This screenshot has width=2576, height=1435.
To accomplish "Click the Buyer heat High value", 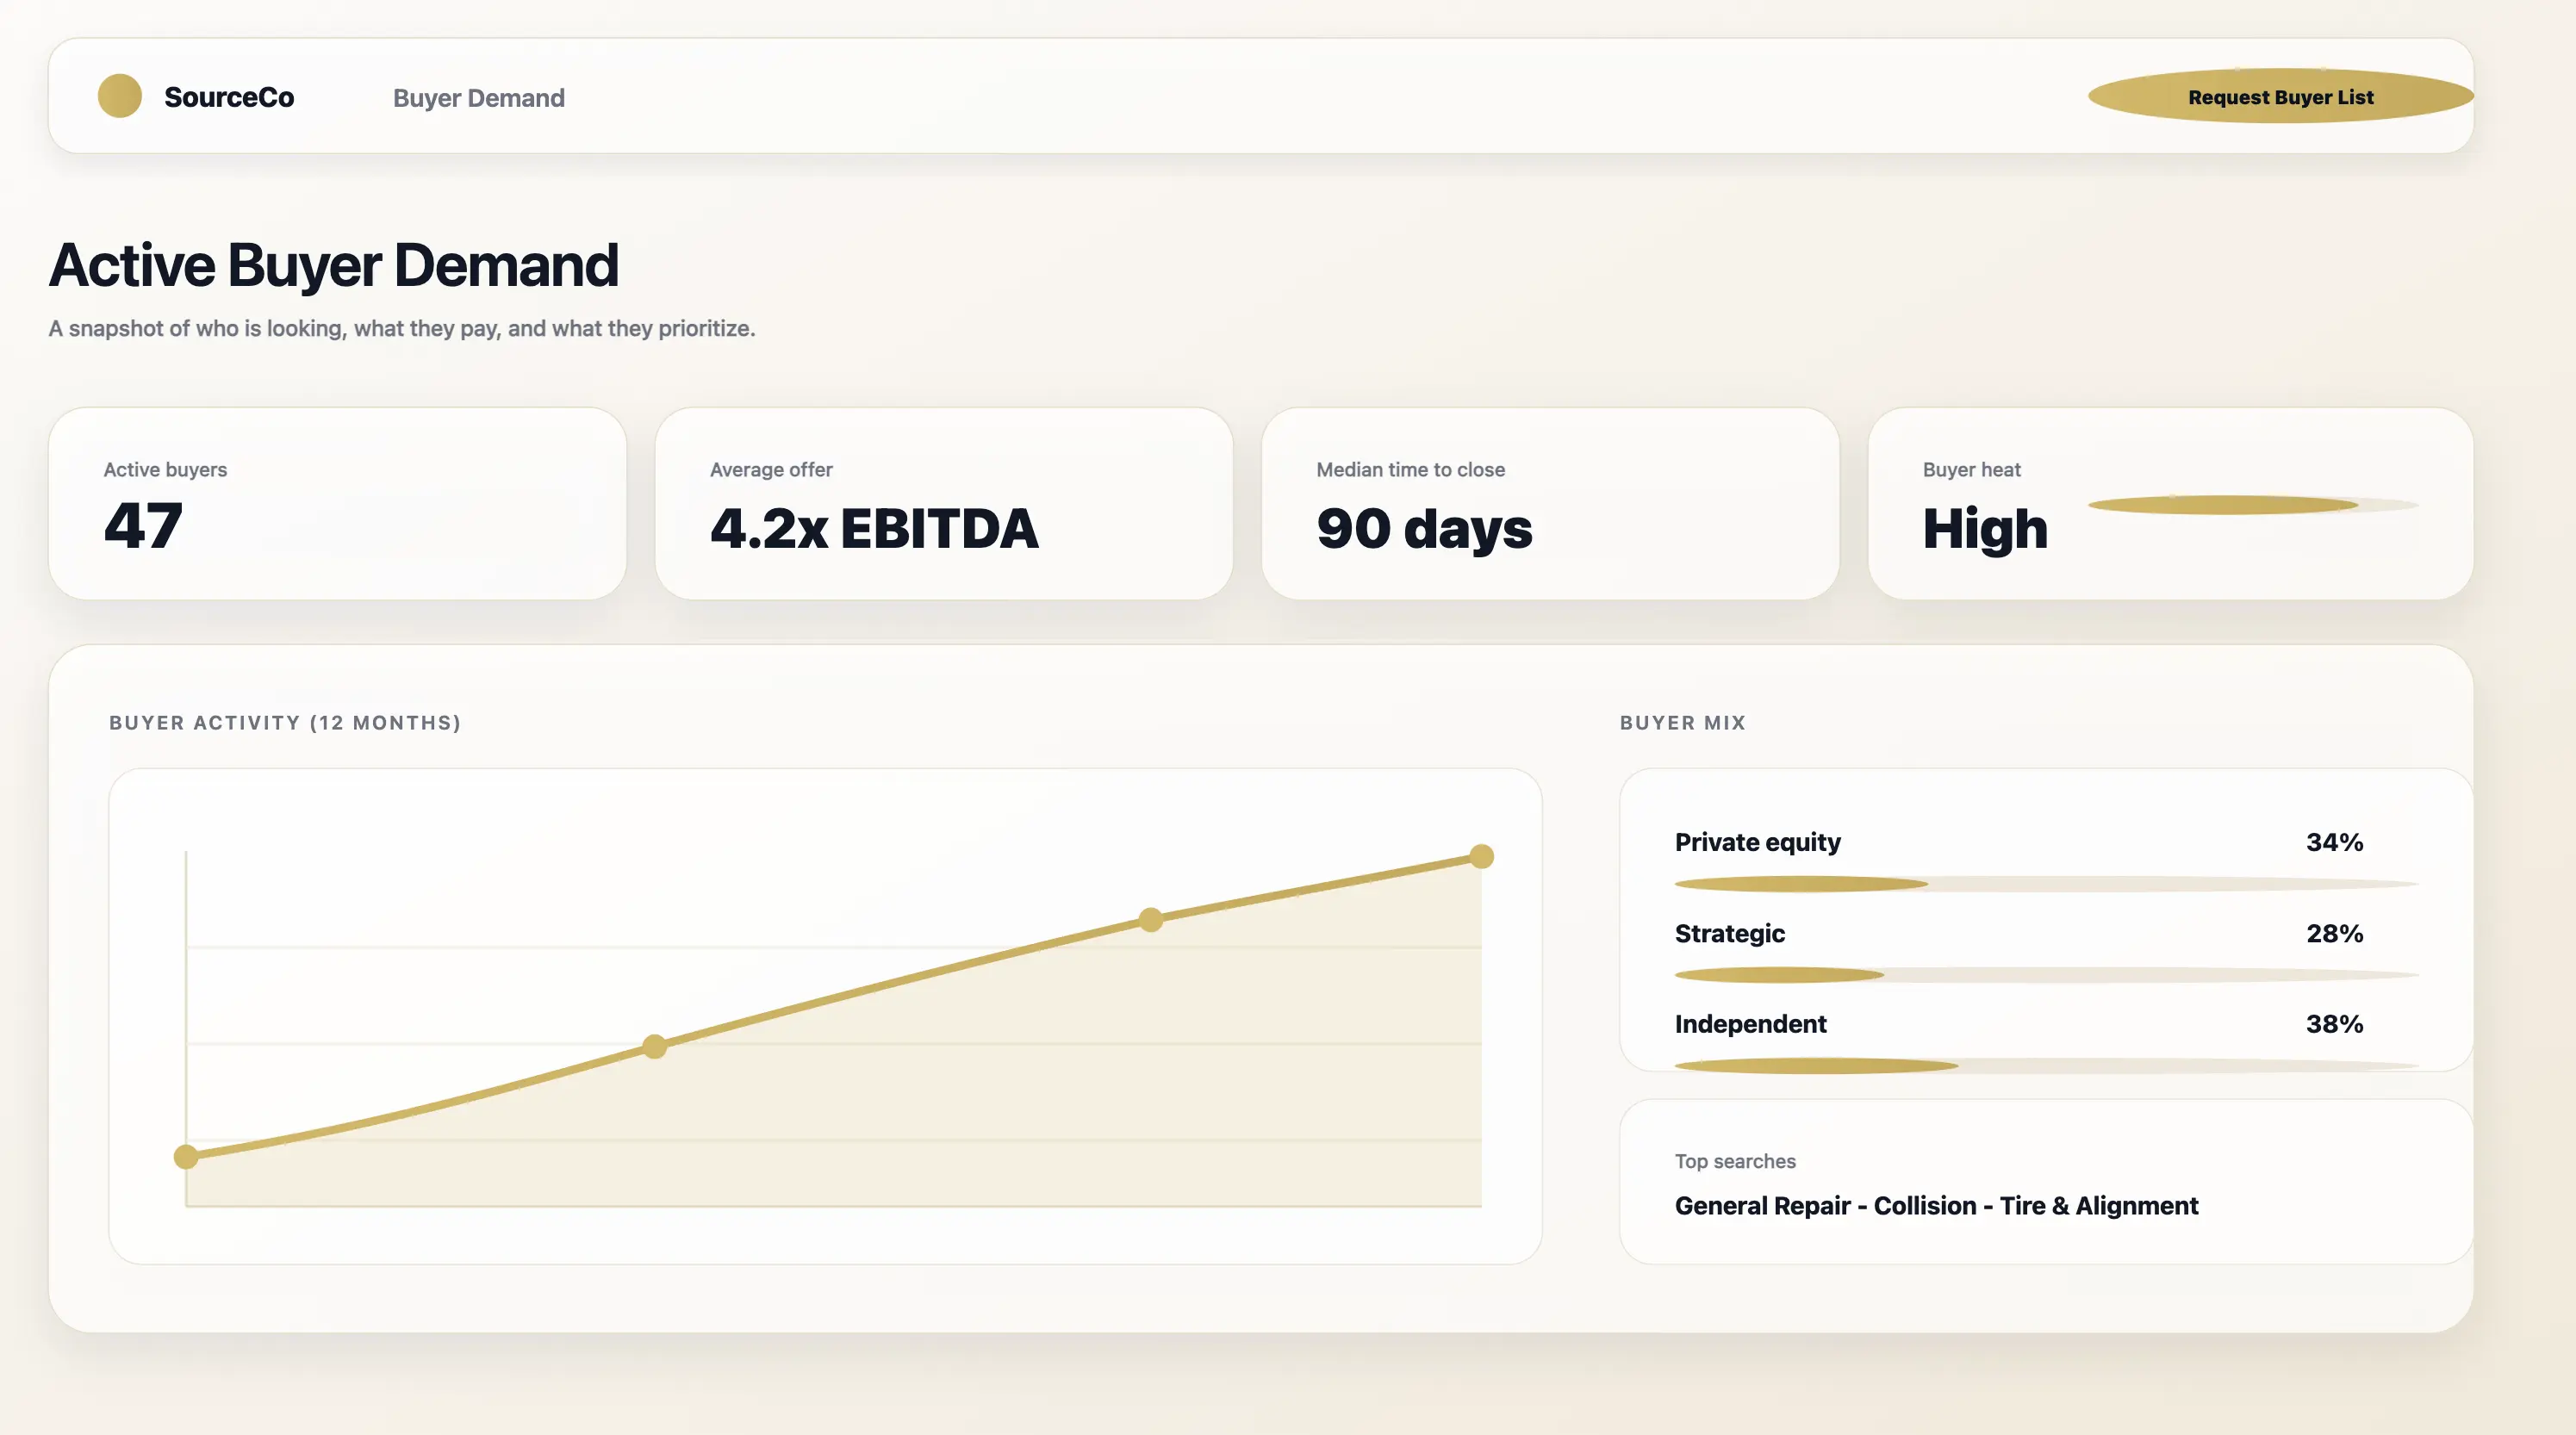I will 1984,528.
